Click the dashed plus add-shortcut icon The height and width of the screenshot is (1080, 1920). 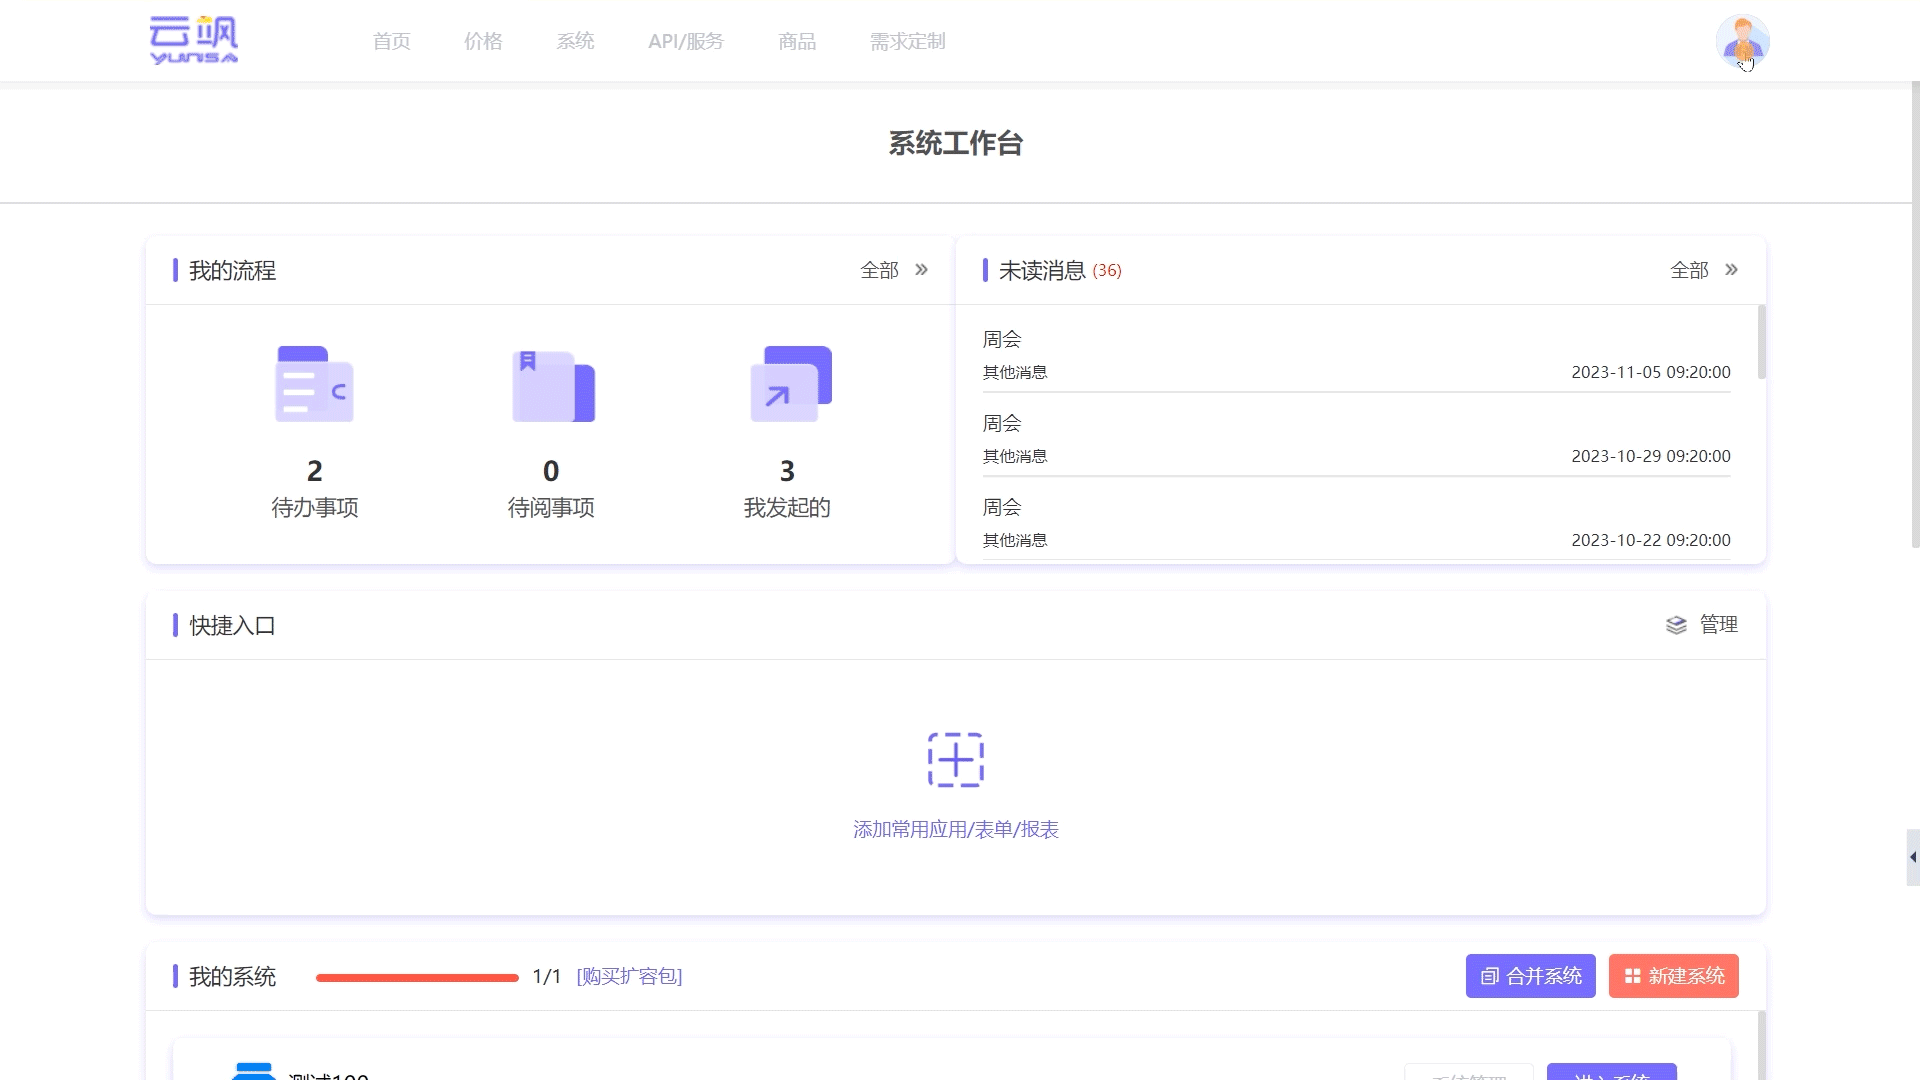956,760
